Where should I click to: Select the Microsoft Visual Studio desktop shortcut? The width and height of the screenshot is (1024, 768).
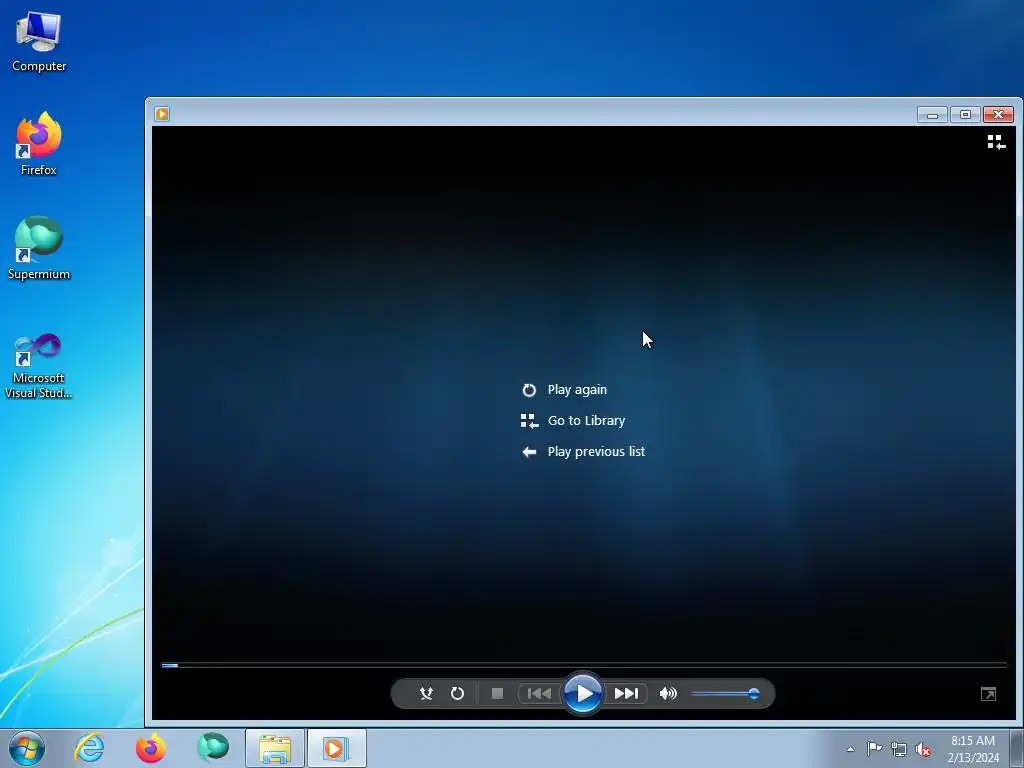coord(39,366)
